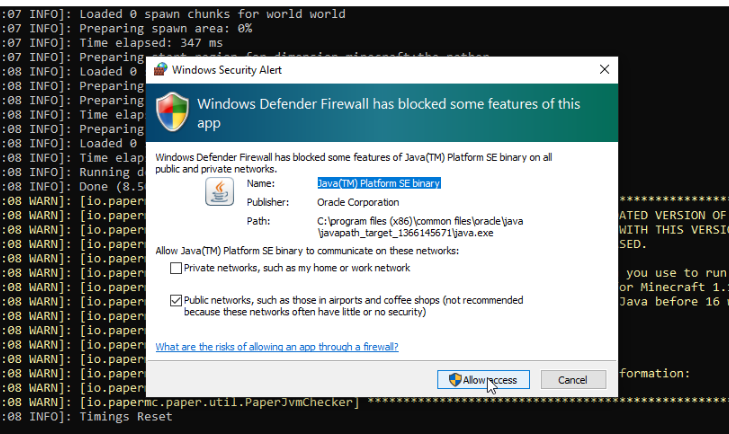The width and height of the screenshot is (729, 434).
Task: Toggle Public networks via its airports and coffee shops label
Action: (353, 306)
